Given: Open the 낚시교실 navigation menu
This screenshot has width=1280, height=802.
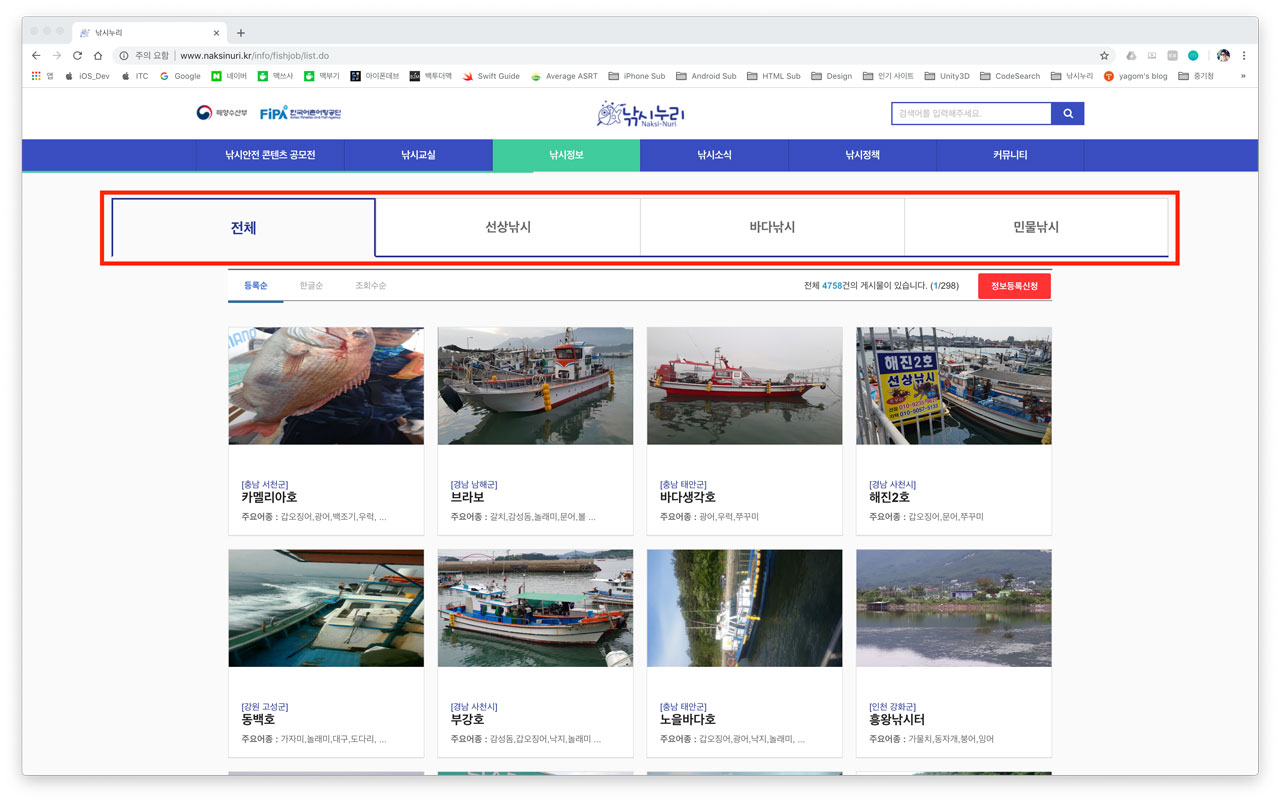Looking at the screenshot, I should point(418,155).
